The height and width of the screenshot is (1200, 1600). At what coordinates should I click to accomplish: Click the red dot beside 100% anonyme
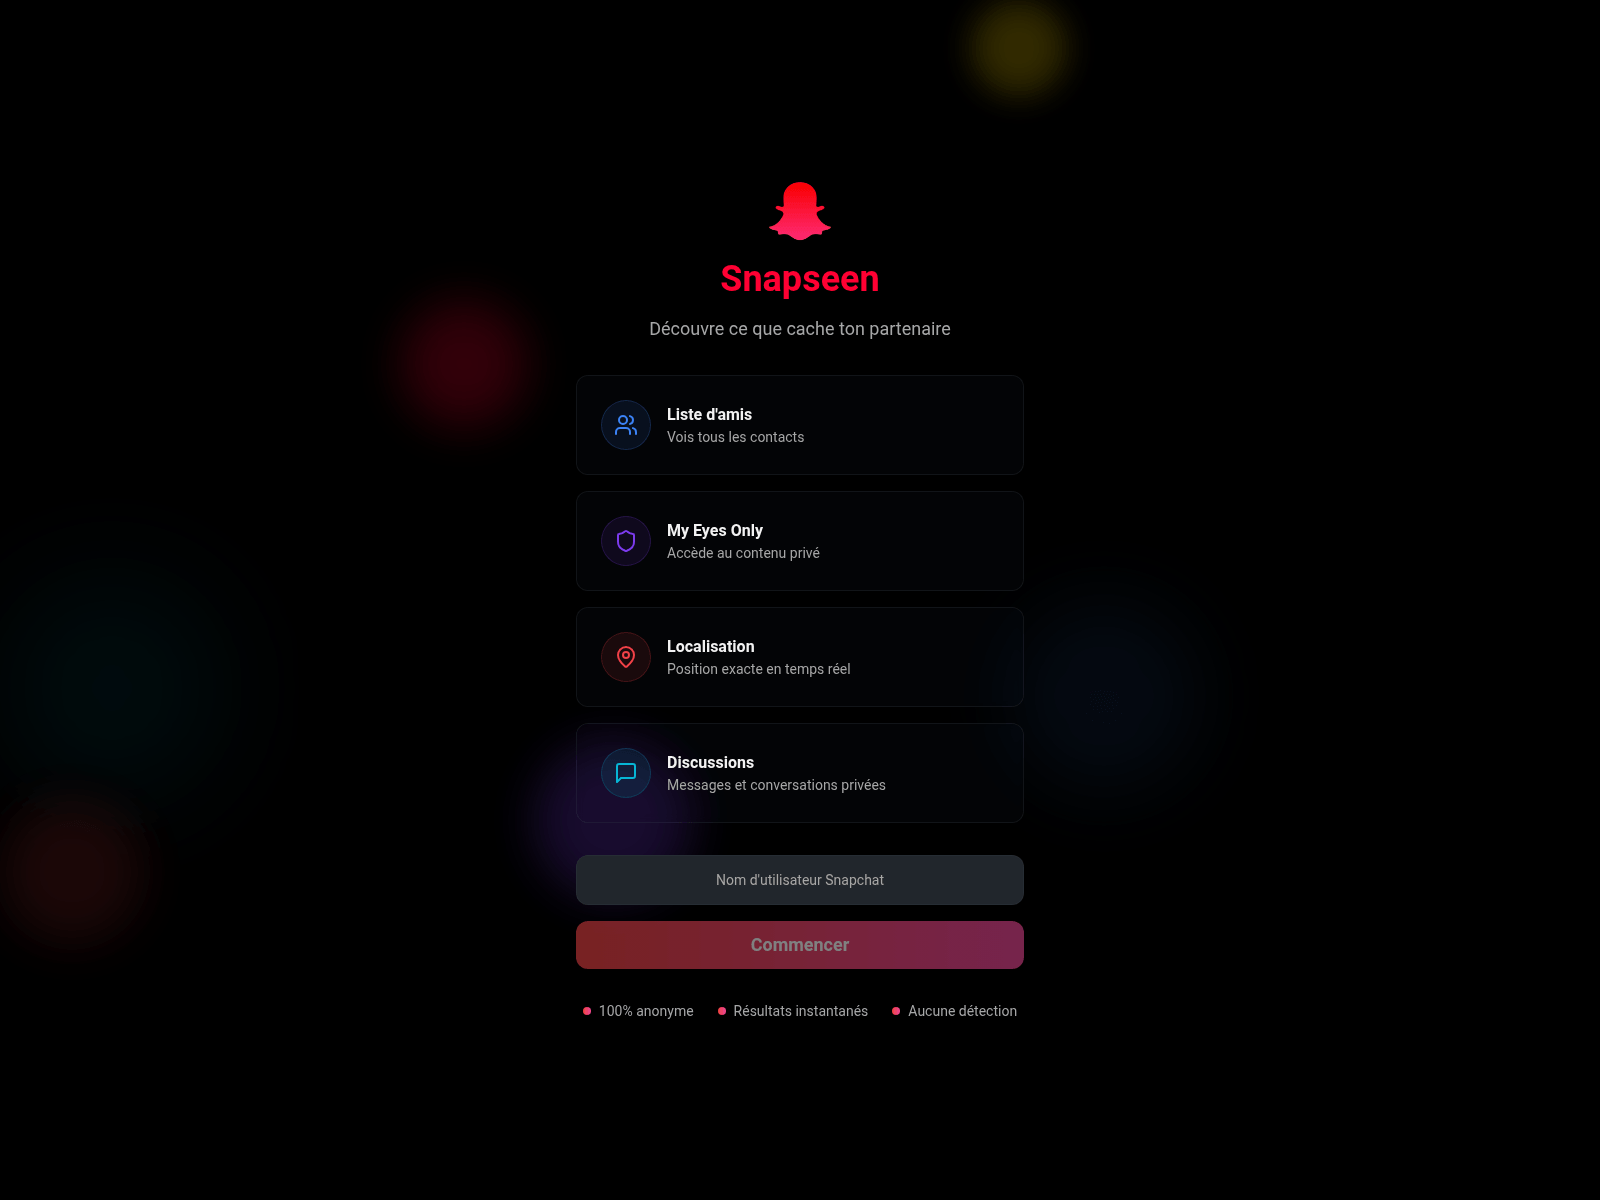[587, 1011]
